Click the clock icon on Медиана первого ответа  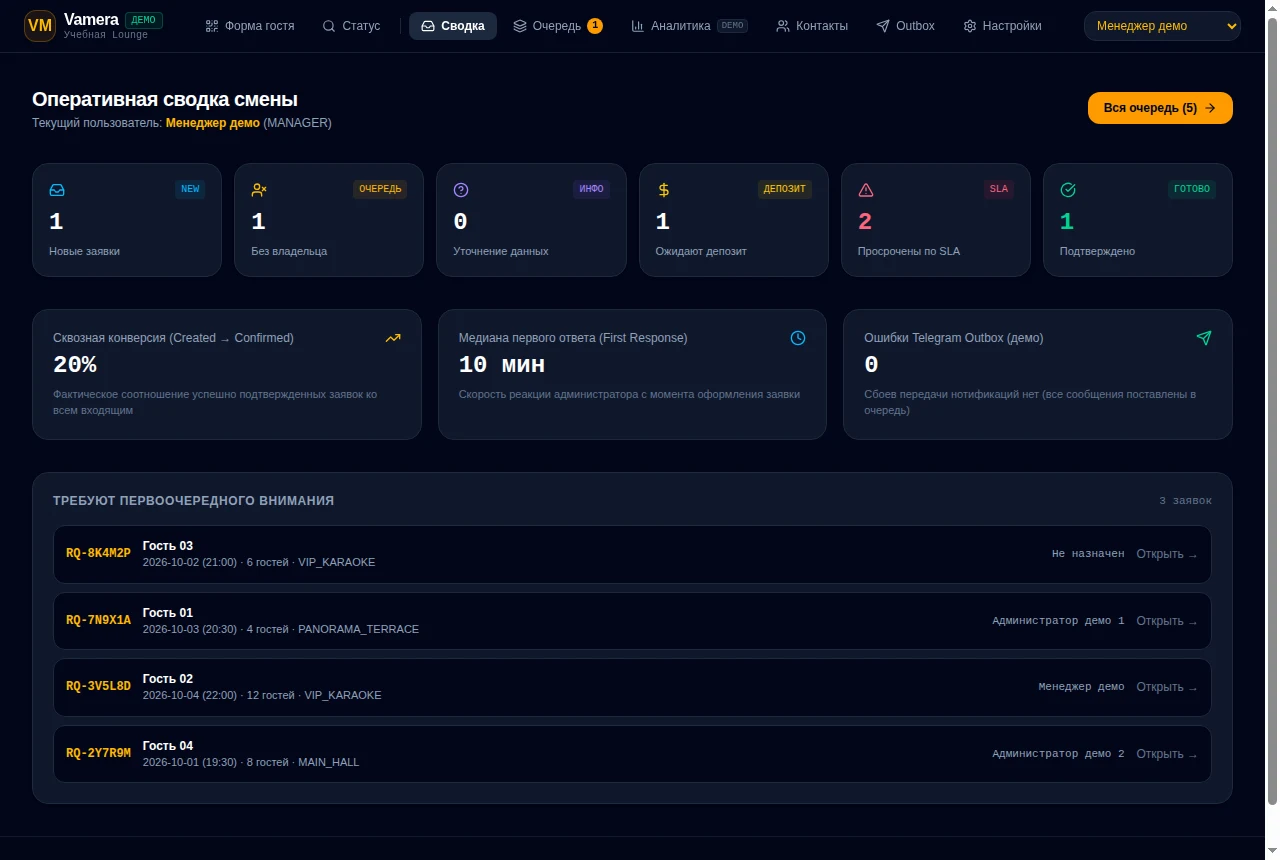click(798, 338)
